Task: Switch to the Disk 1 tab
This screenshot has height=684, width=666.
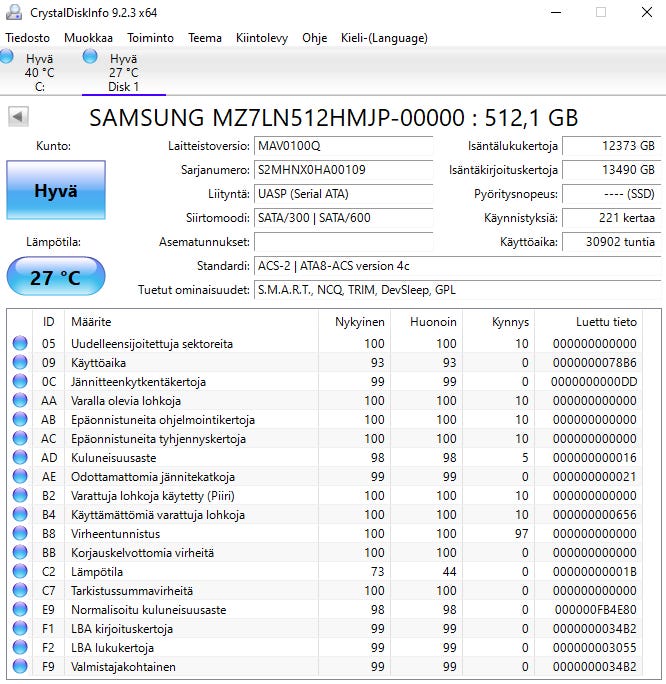Action: point(124,72)
